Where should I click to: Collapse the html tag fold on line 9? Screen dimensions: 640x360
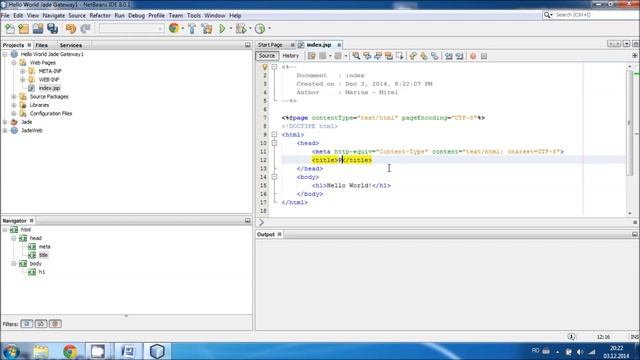(274, 134)
